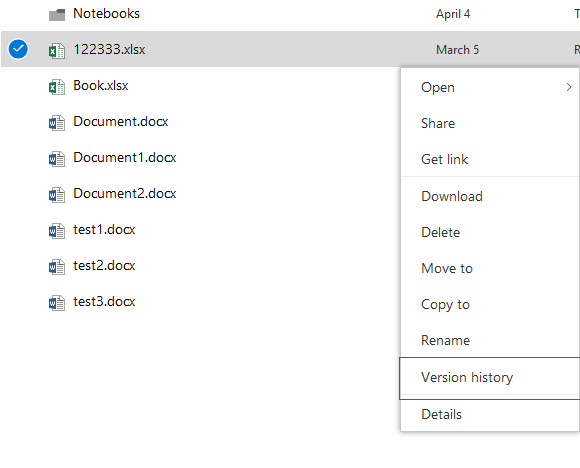Click the Excel icon beside Book.xlsx
Viewport: 580px width, 468px height.
click(x=57, y=87)
